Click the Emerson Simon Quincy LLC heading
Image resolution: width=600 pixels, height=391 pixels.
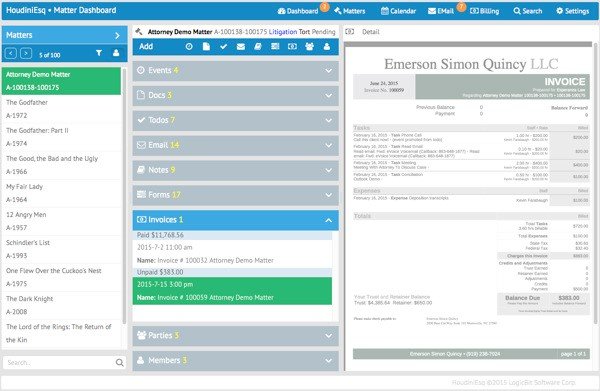click(x=471, y=64)
